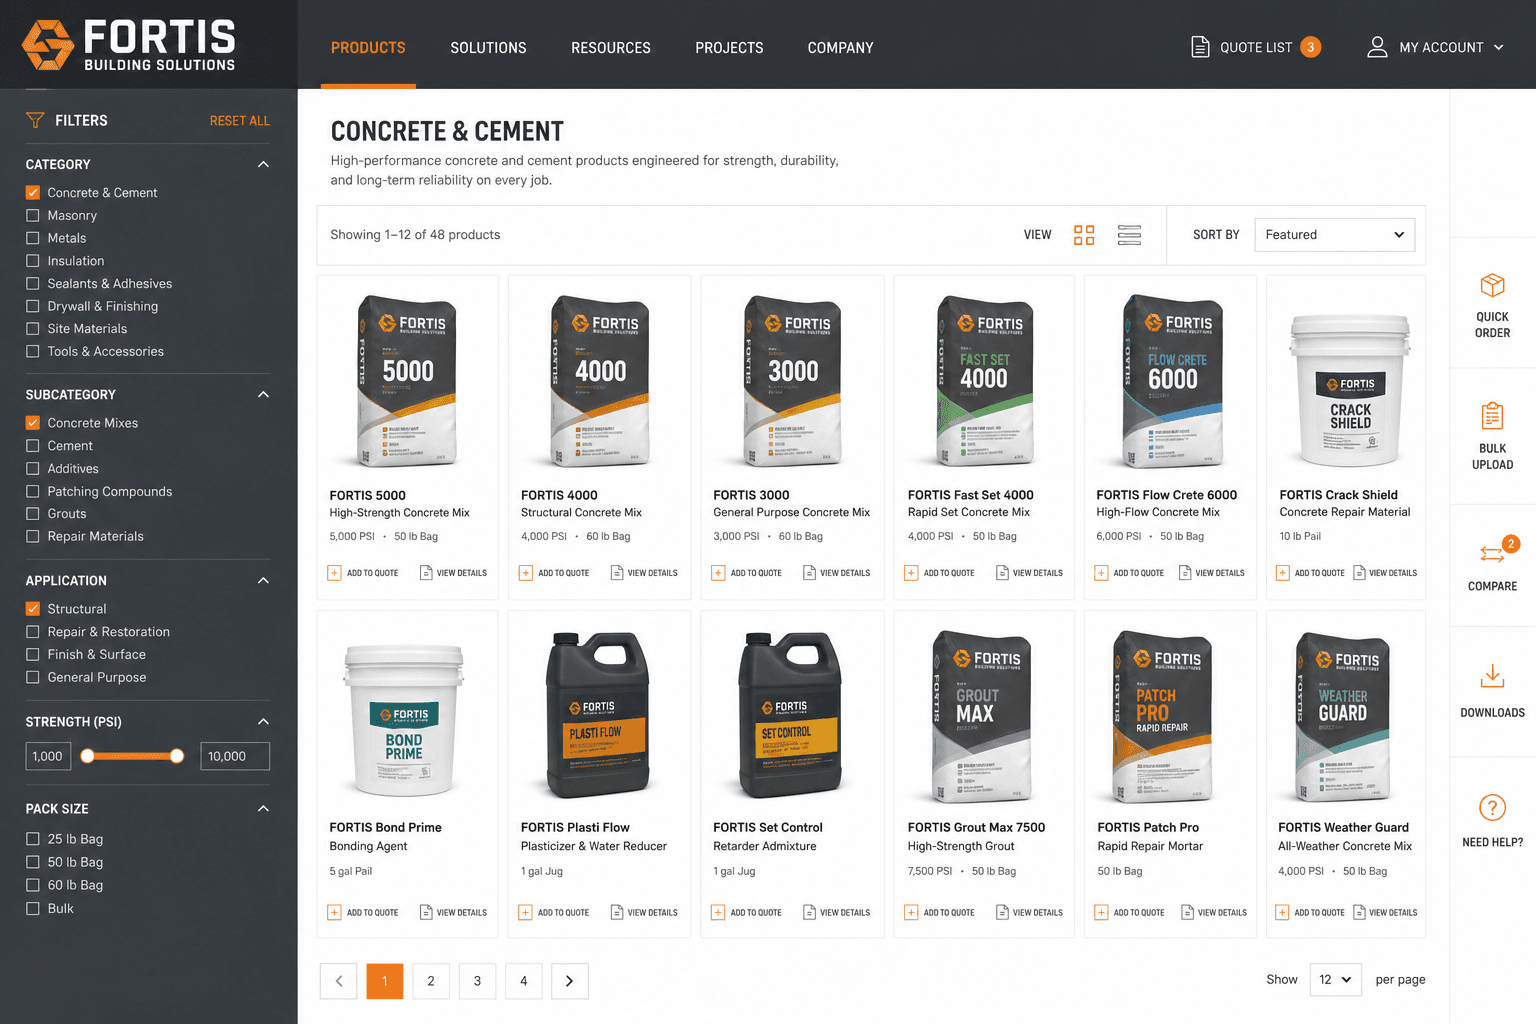
Task: Open the Projects menu
Action: tap(729, 48)
